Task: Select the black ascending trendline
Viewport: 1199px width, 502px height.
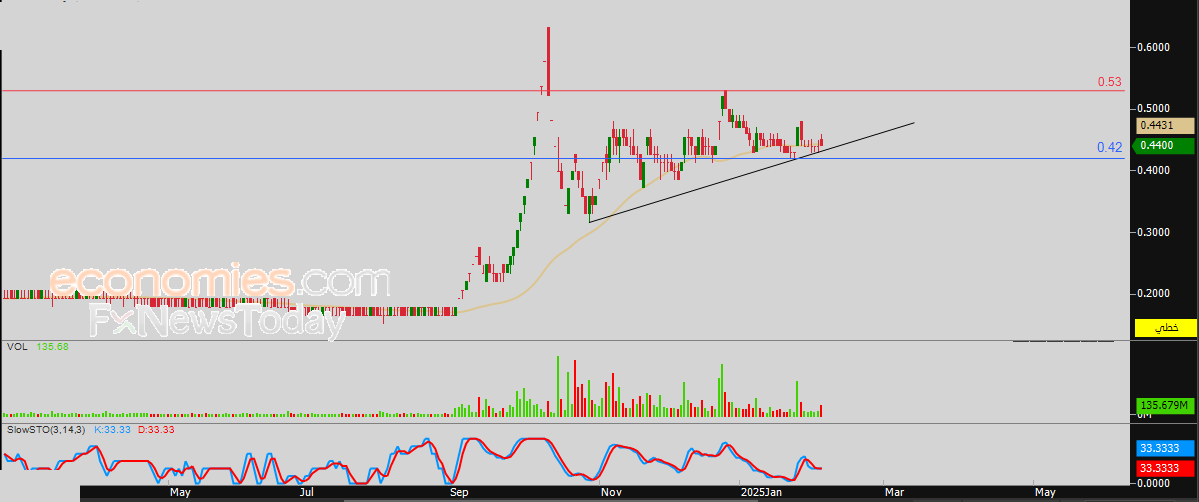Action: click(x=752, y=171)
